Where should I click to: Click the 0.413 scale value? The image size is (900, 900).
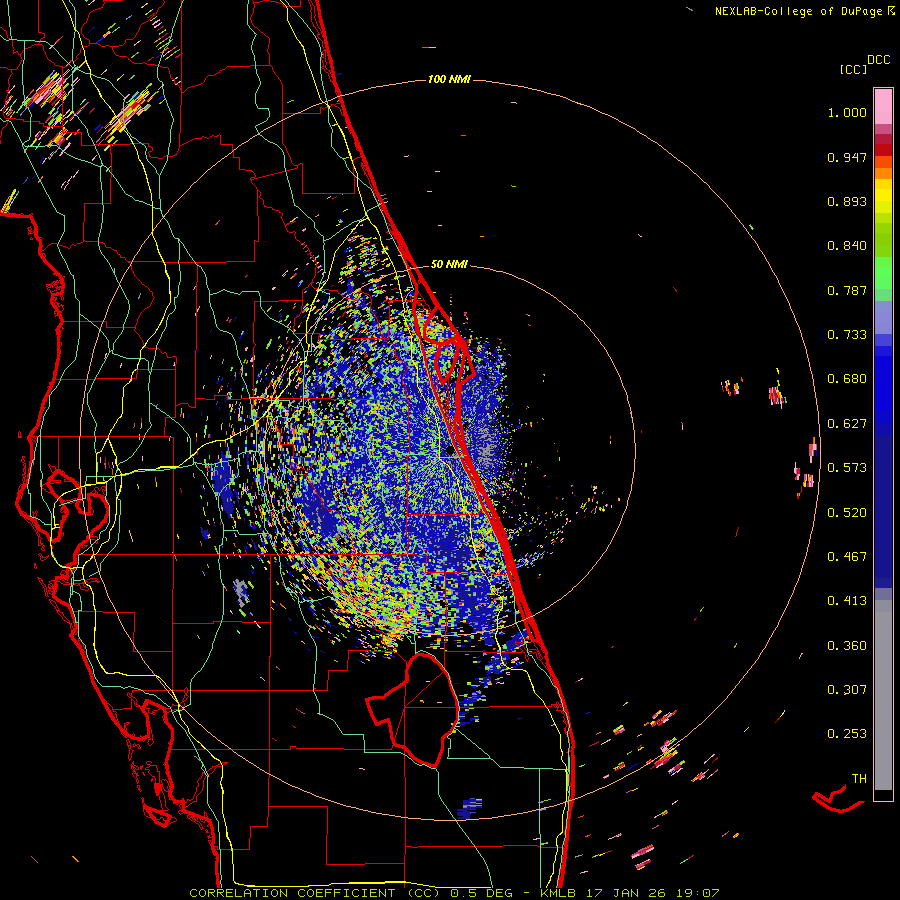[847, 601]
